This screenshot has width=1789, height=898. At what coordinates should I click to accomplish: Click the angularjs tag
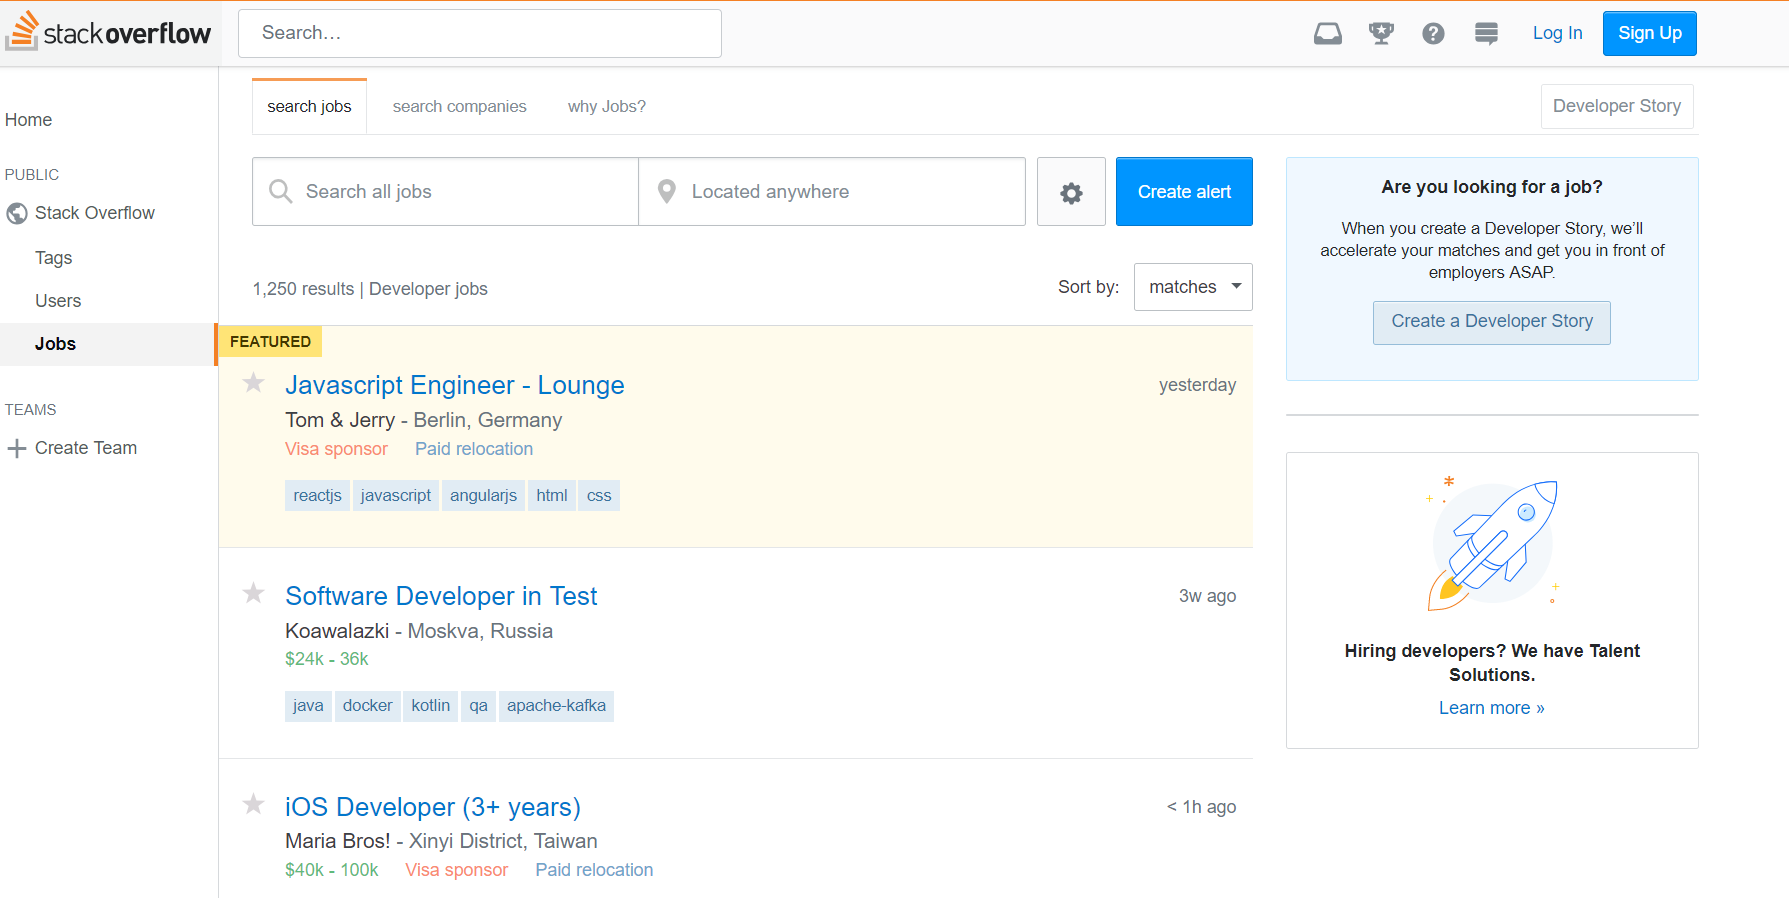point(483,495)
